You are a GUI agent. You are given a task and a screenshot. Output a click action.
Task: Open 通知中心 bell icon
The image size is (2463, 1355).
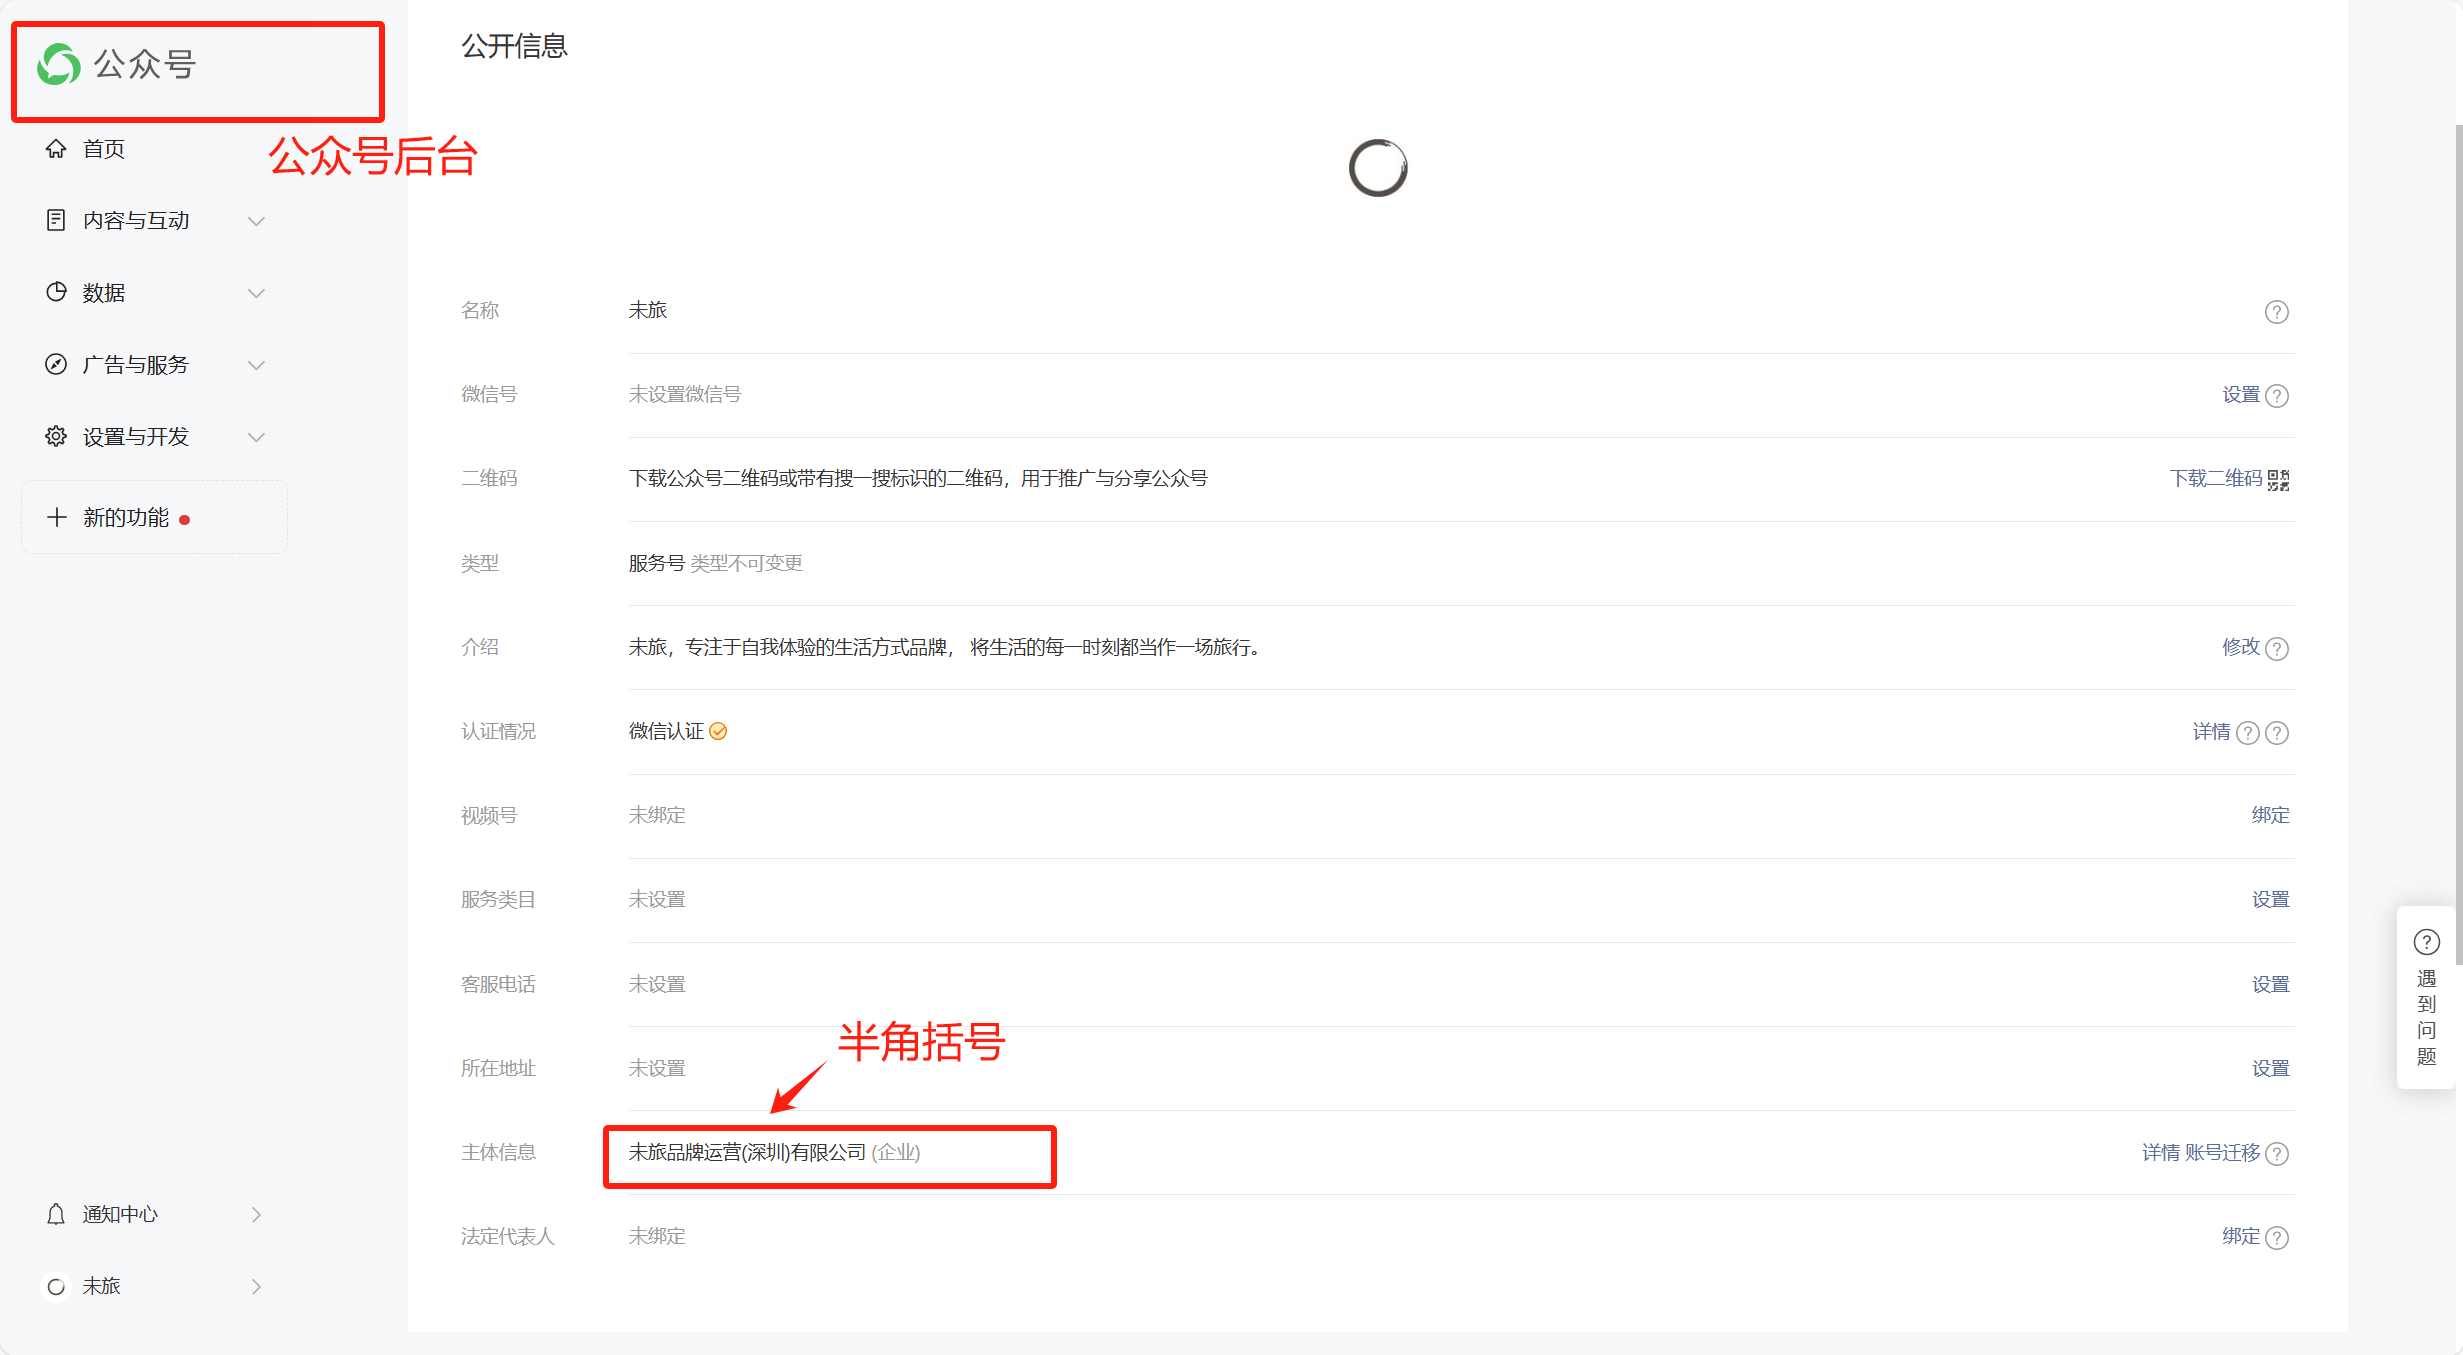(56, 1214)
